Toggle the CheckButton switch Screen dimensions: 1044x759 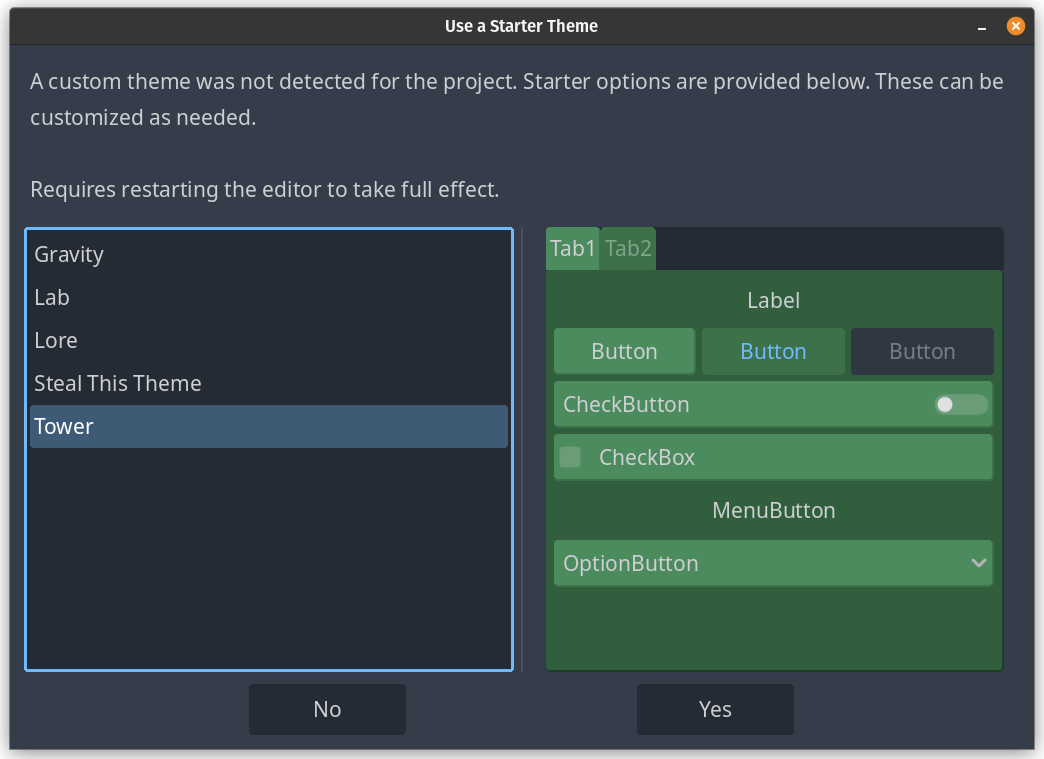[960, 405]
